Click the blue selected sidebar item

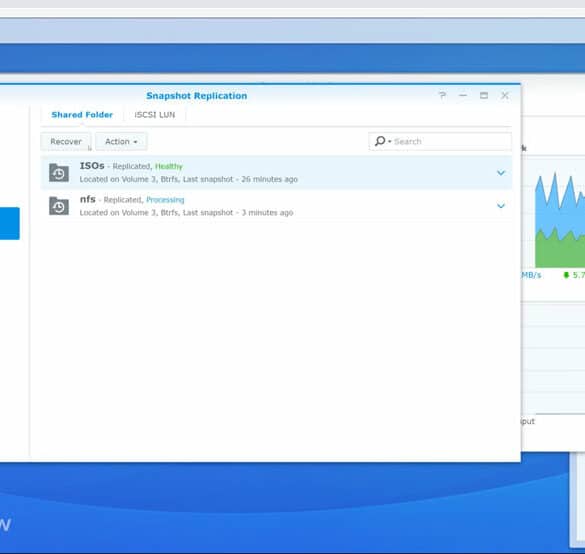10,223
